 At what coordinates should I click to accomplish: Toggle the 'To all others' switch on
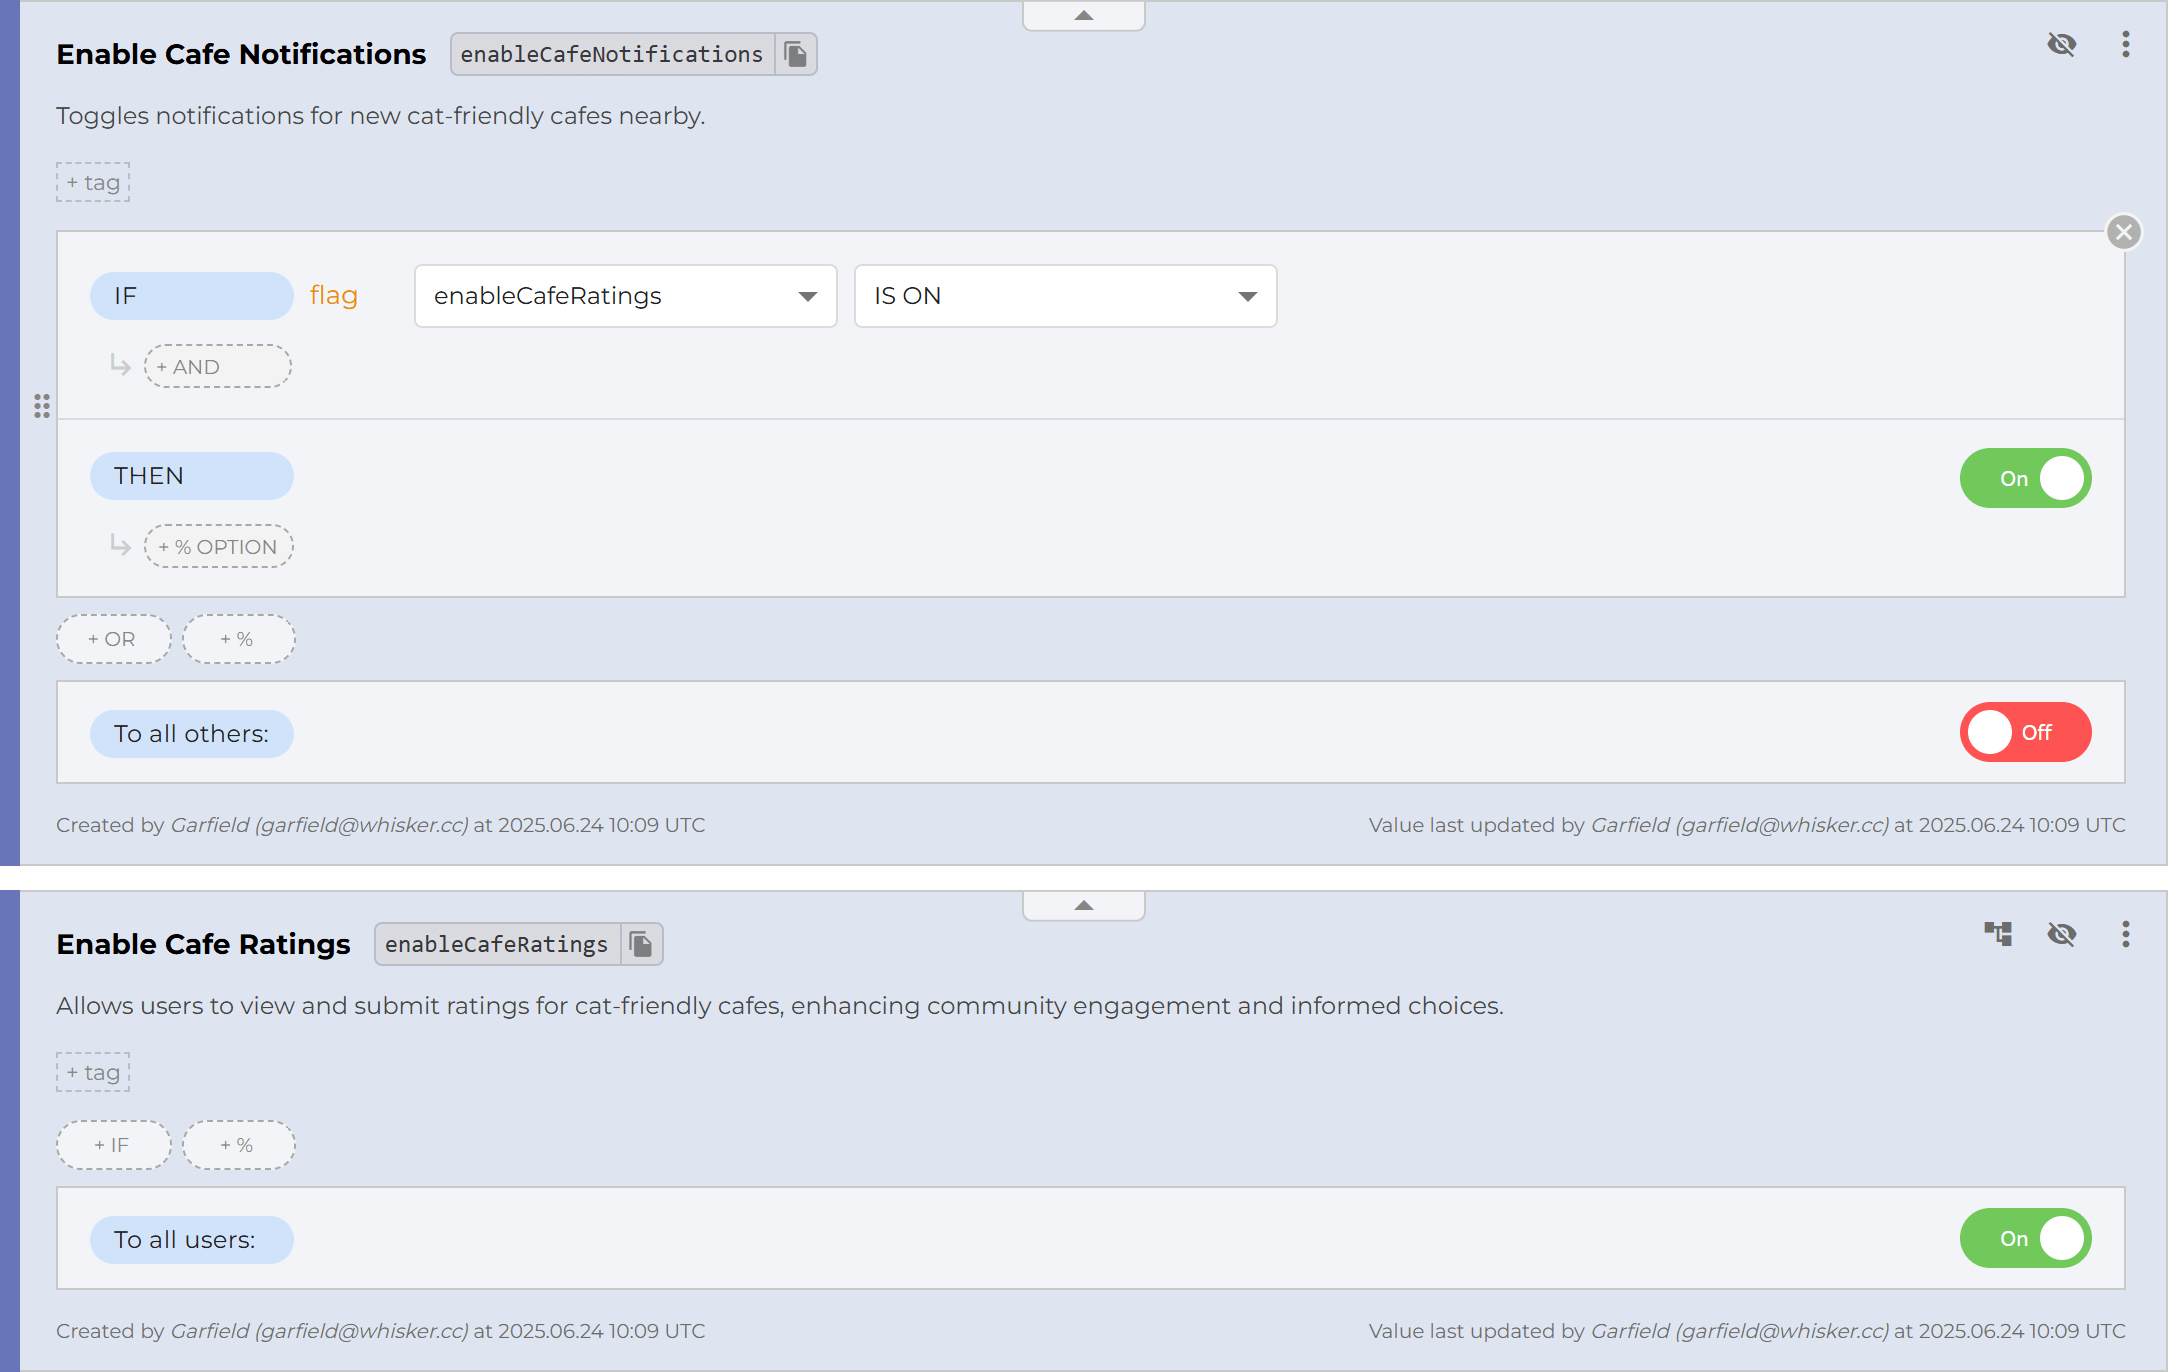[x=2025, y=732]
